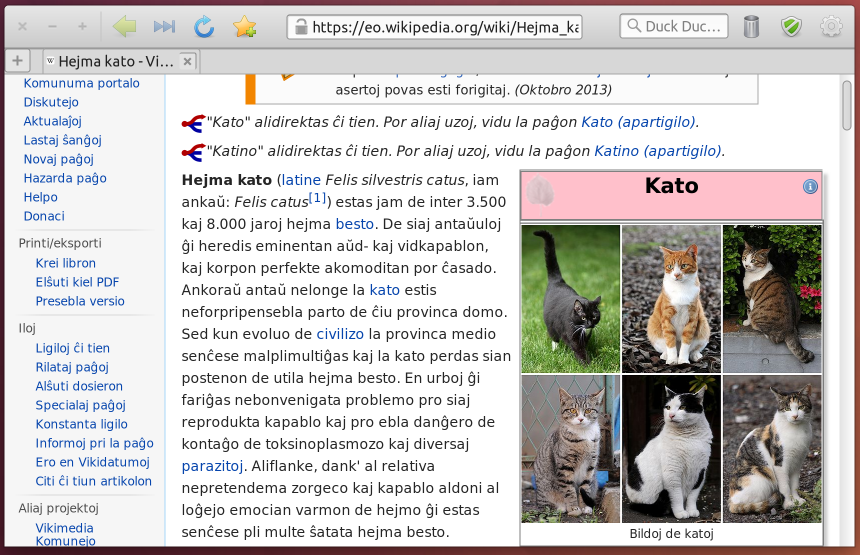Go back with the green arrow
Screen dimensions: 860x555
coord(125,26)
